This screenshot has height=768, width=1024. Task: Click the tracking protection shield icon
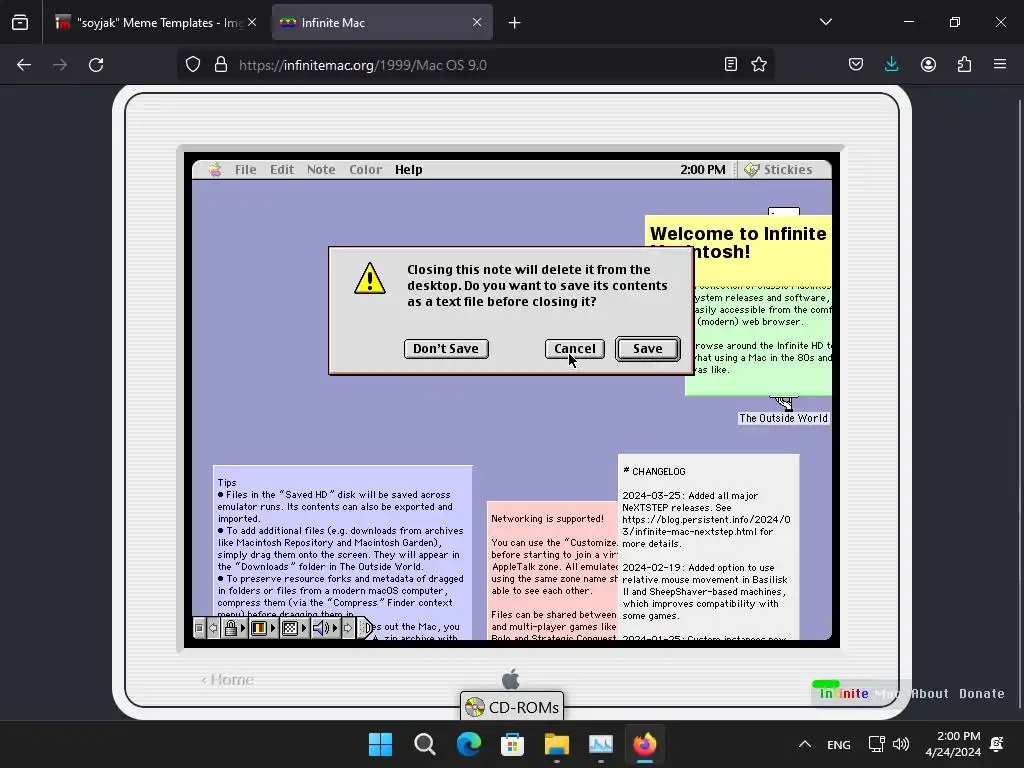[x=193, y=65]
